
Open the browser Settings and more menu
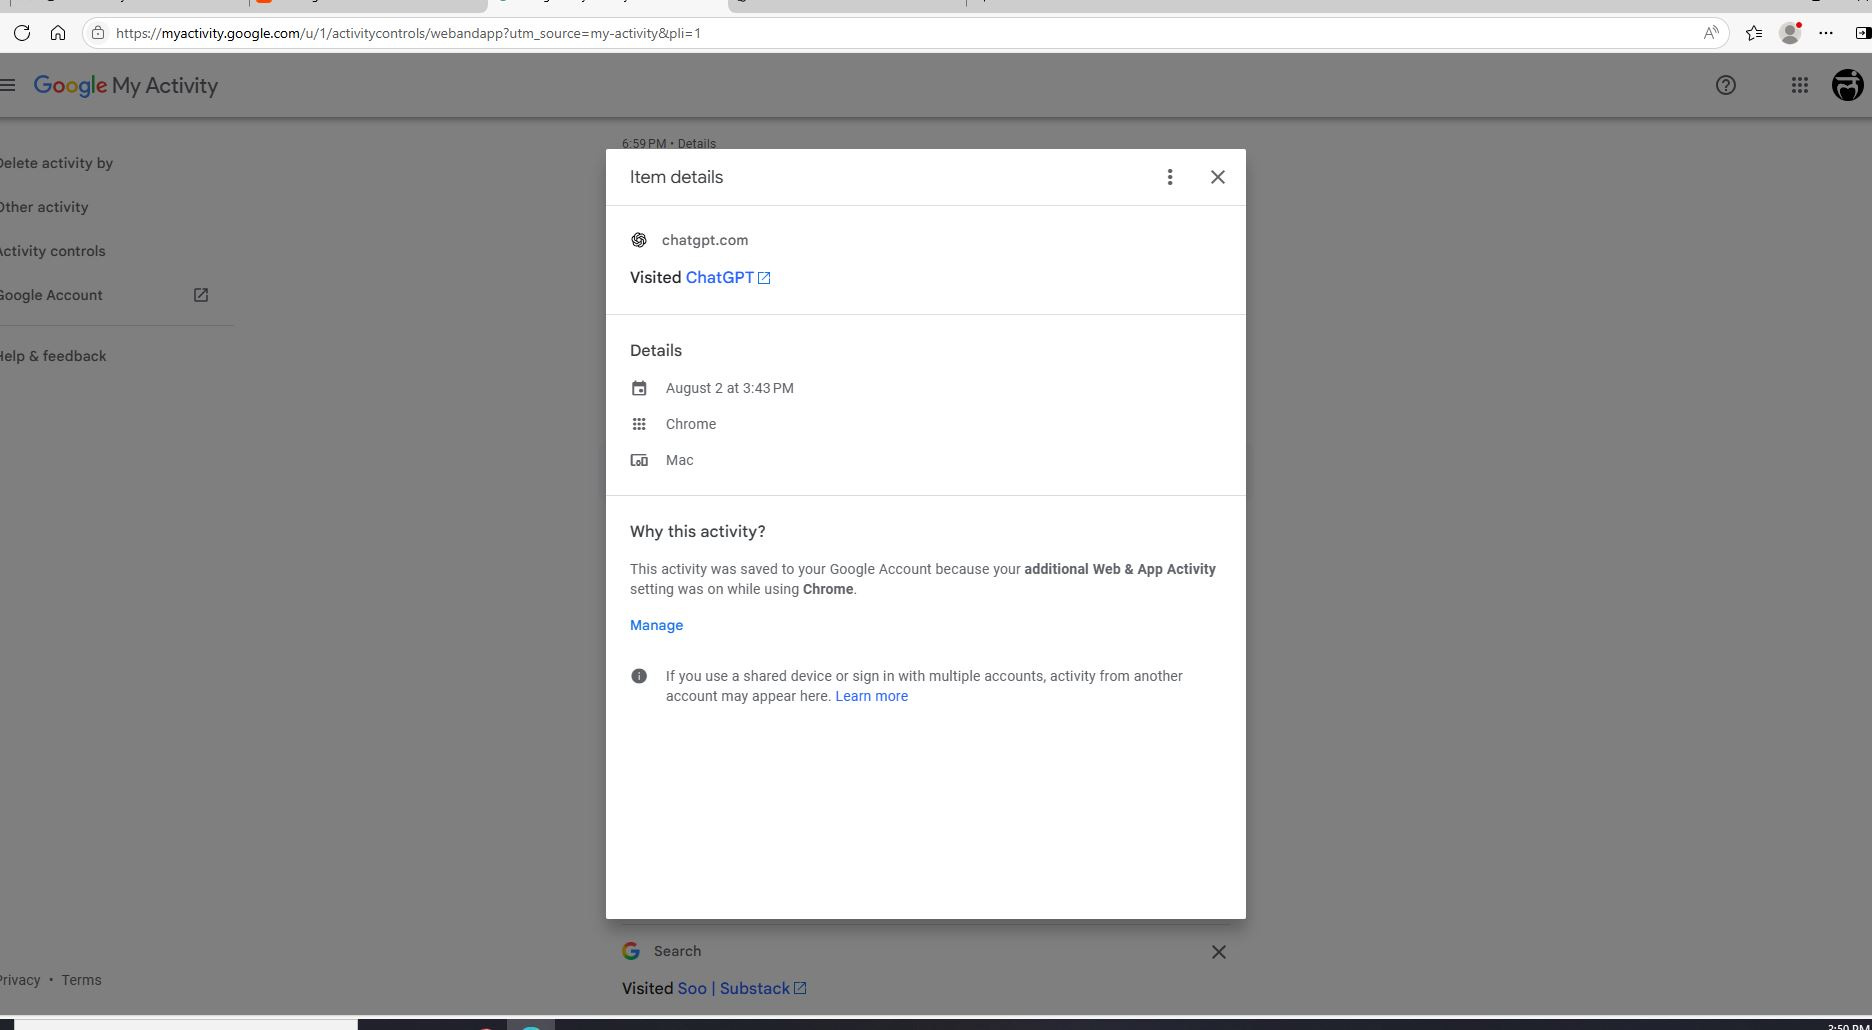pos(1826,33)
